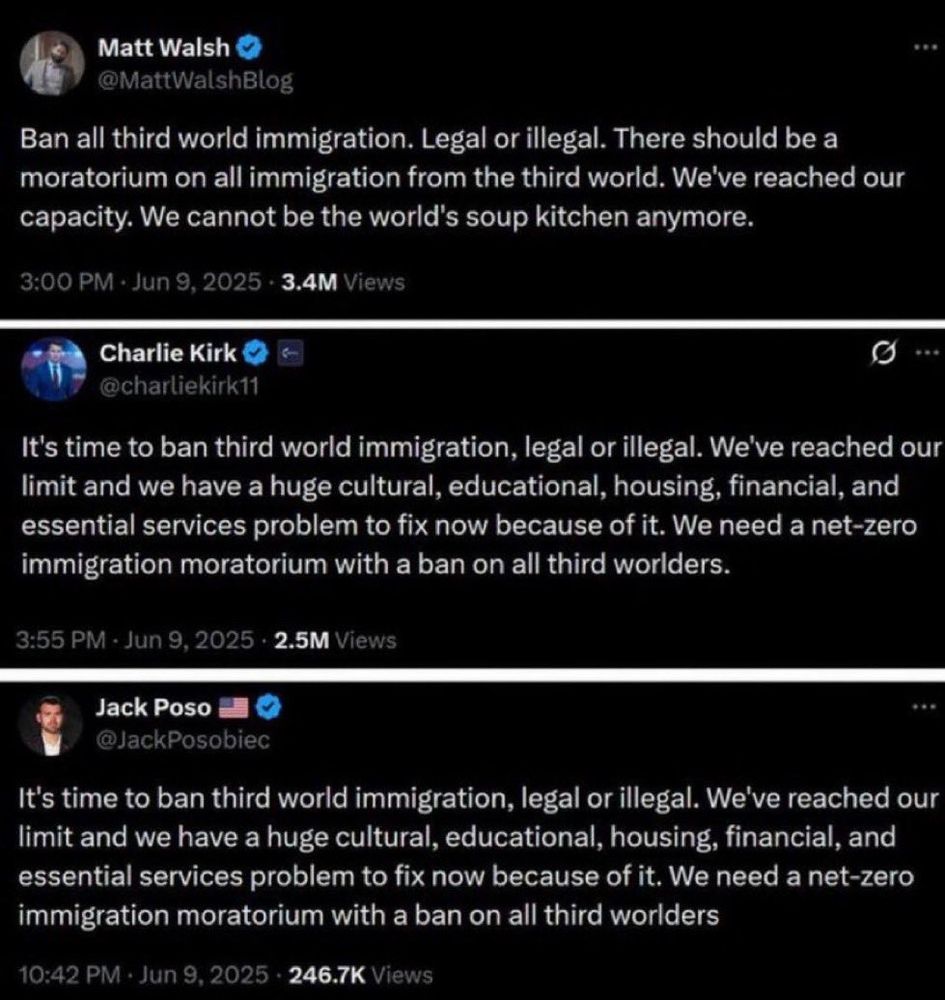Click Matt Walsh's tweet text body
The height and width of the screenshot is (1000, 945).
[x=465, y=177]
